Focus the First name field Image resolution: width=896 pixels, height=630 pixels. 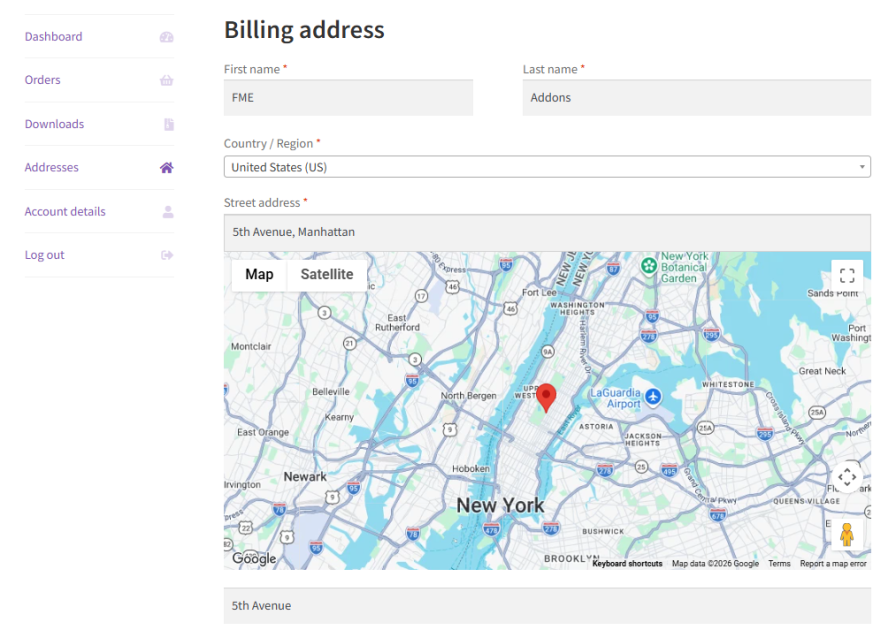pyautogui.click(x=348, y=98)
